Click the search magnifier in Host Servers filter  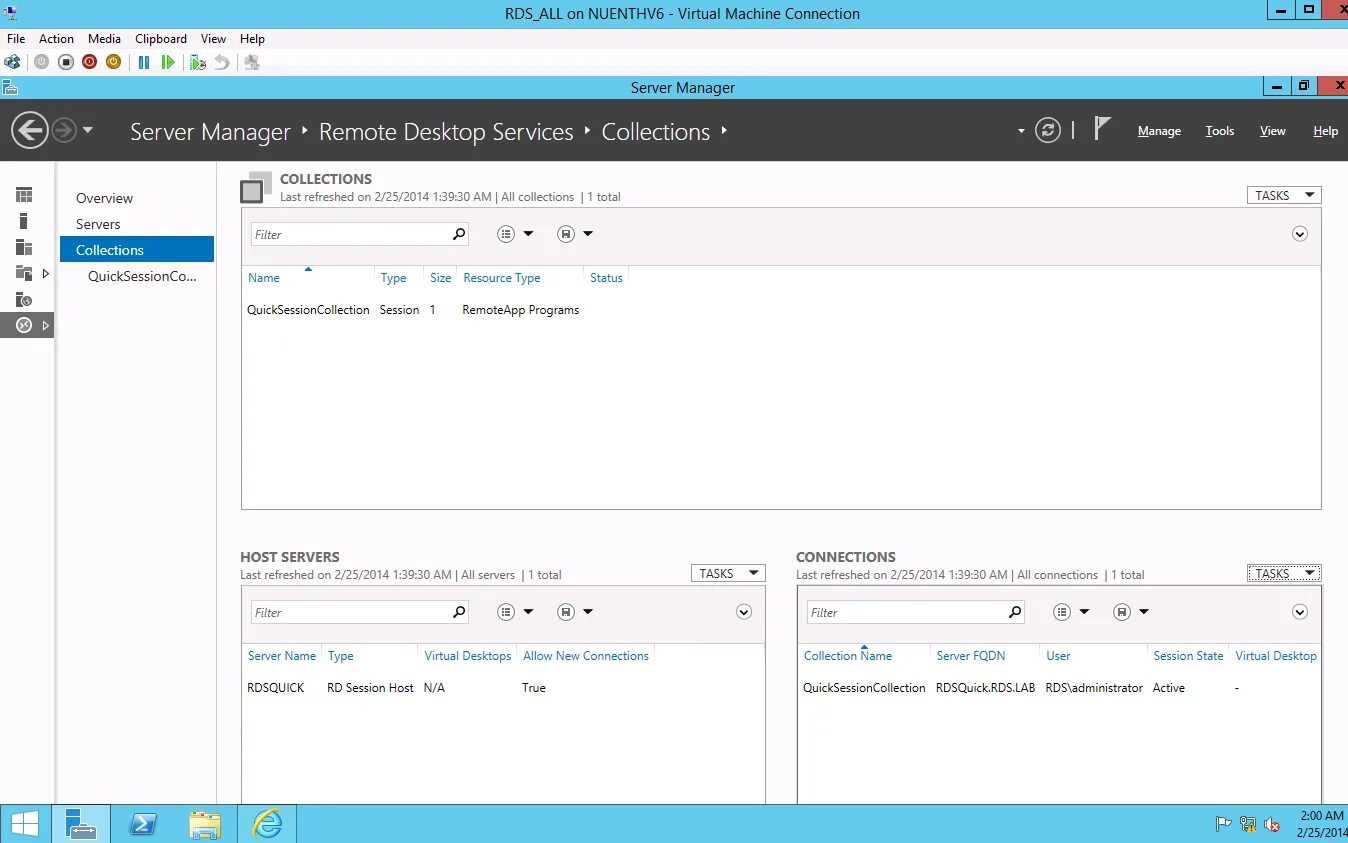[459, 612]
